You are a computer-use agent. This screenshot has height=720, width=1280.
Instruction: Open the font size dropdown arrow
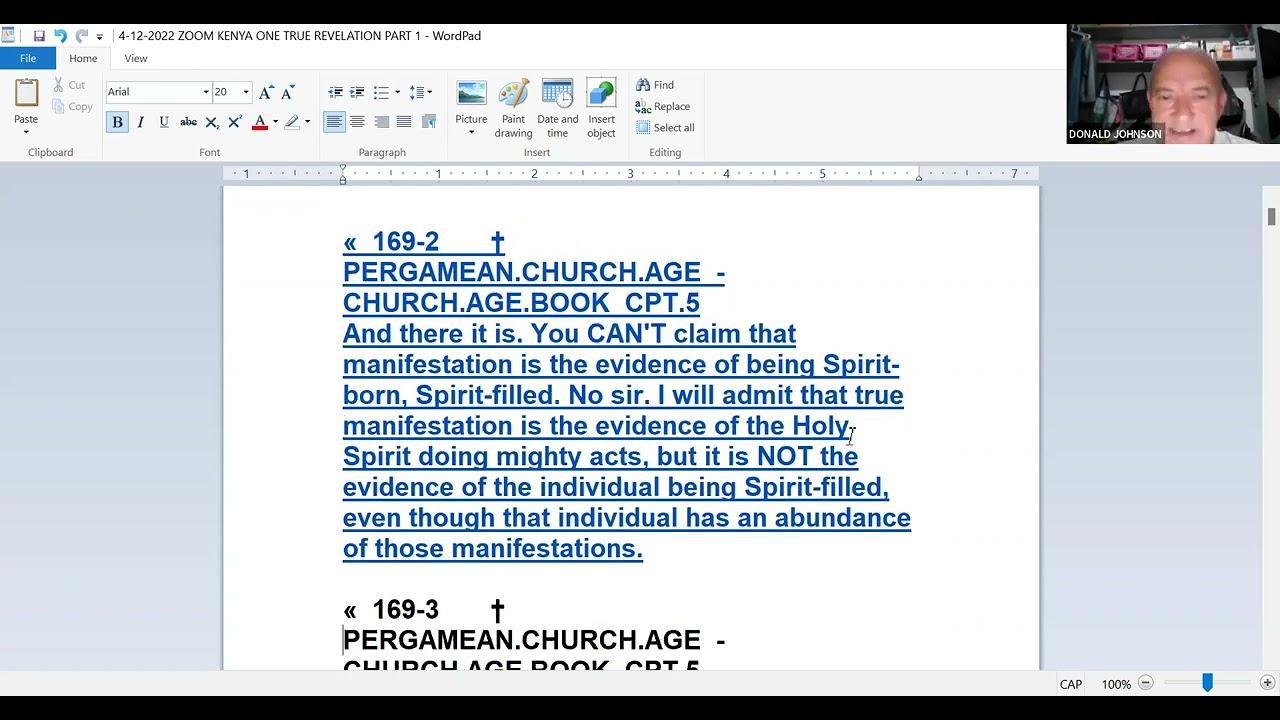[246, 92]
